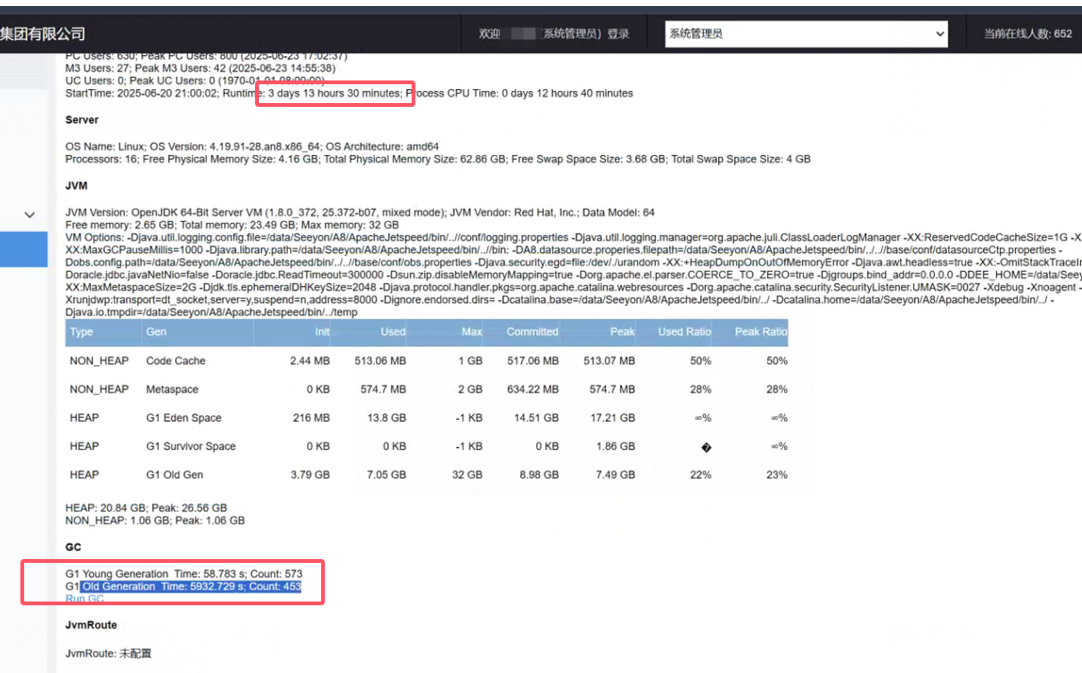
Task: Click the 634.22 MB committed value
Action: [x=533, y=389]
